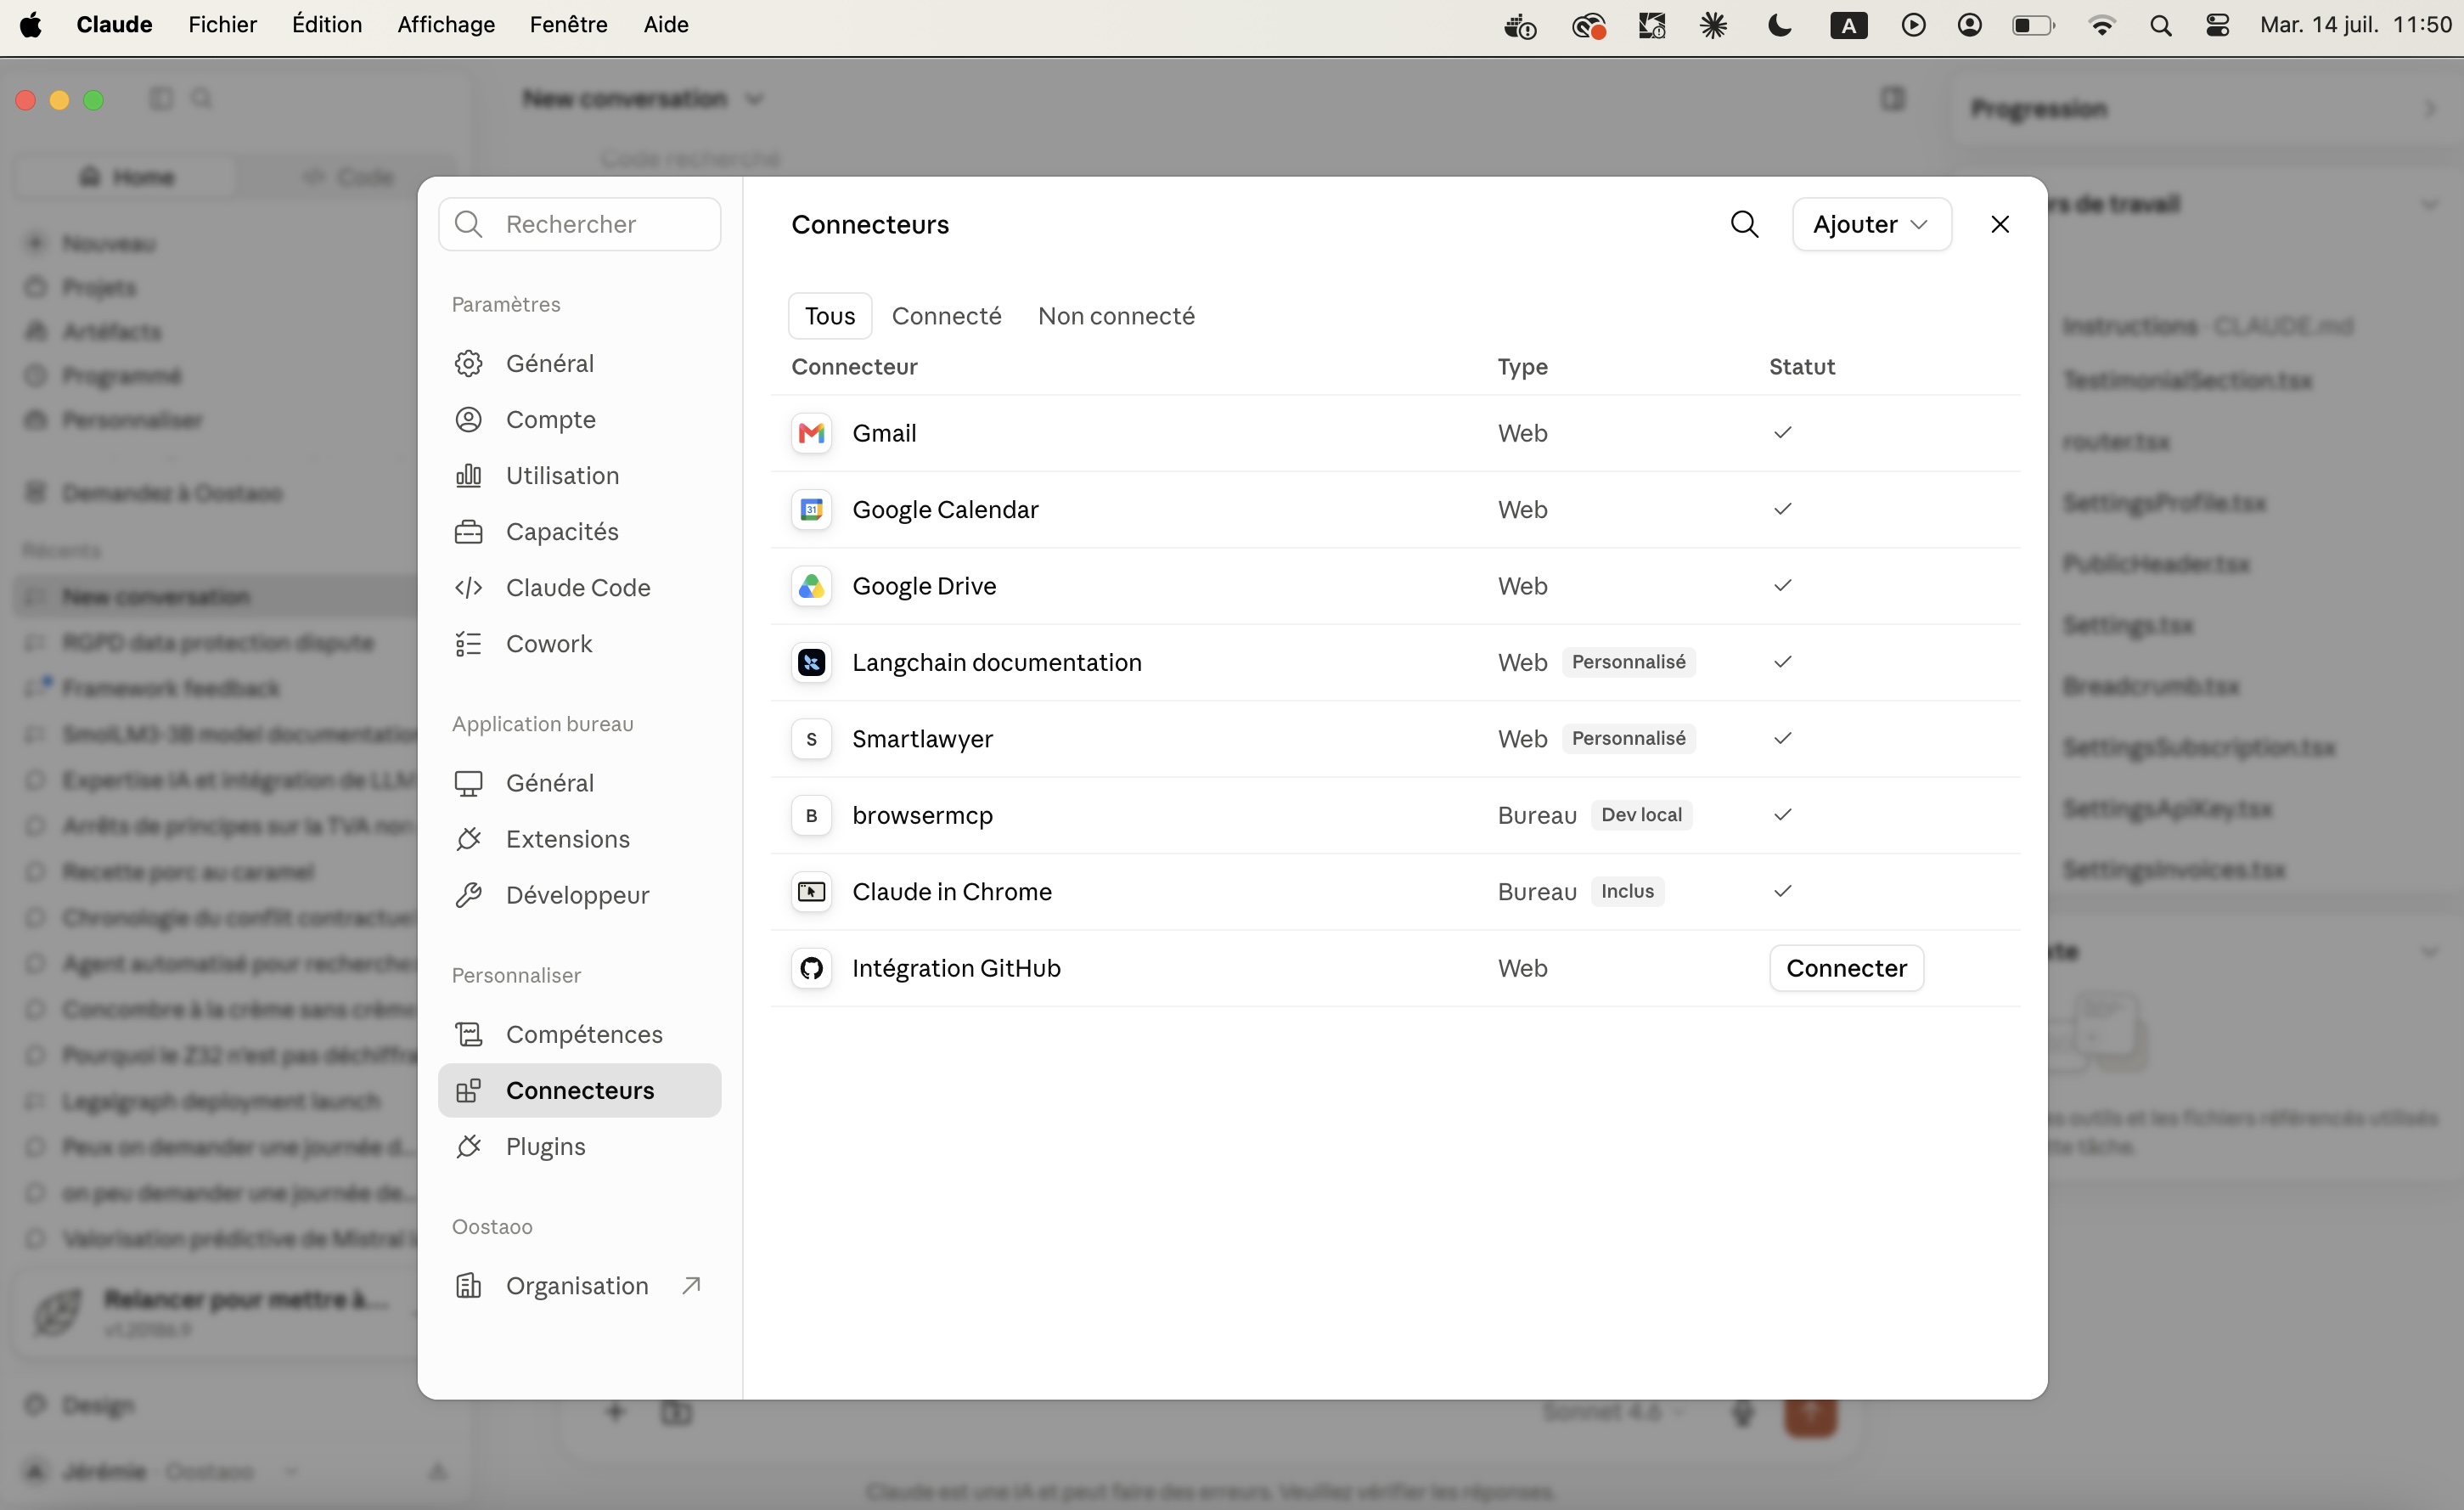
Task: Open the Claude Code settings section
Action: pyautogui.click(x=579, y=587)
